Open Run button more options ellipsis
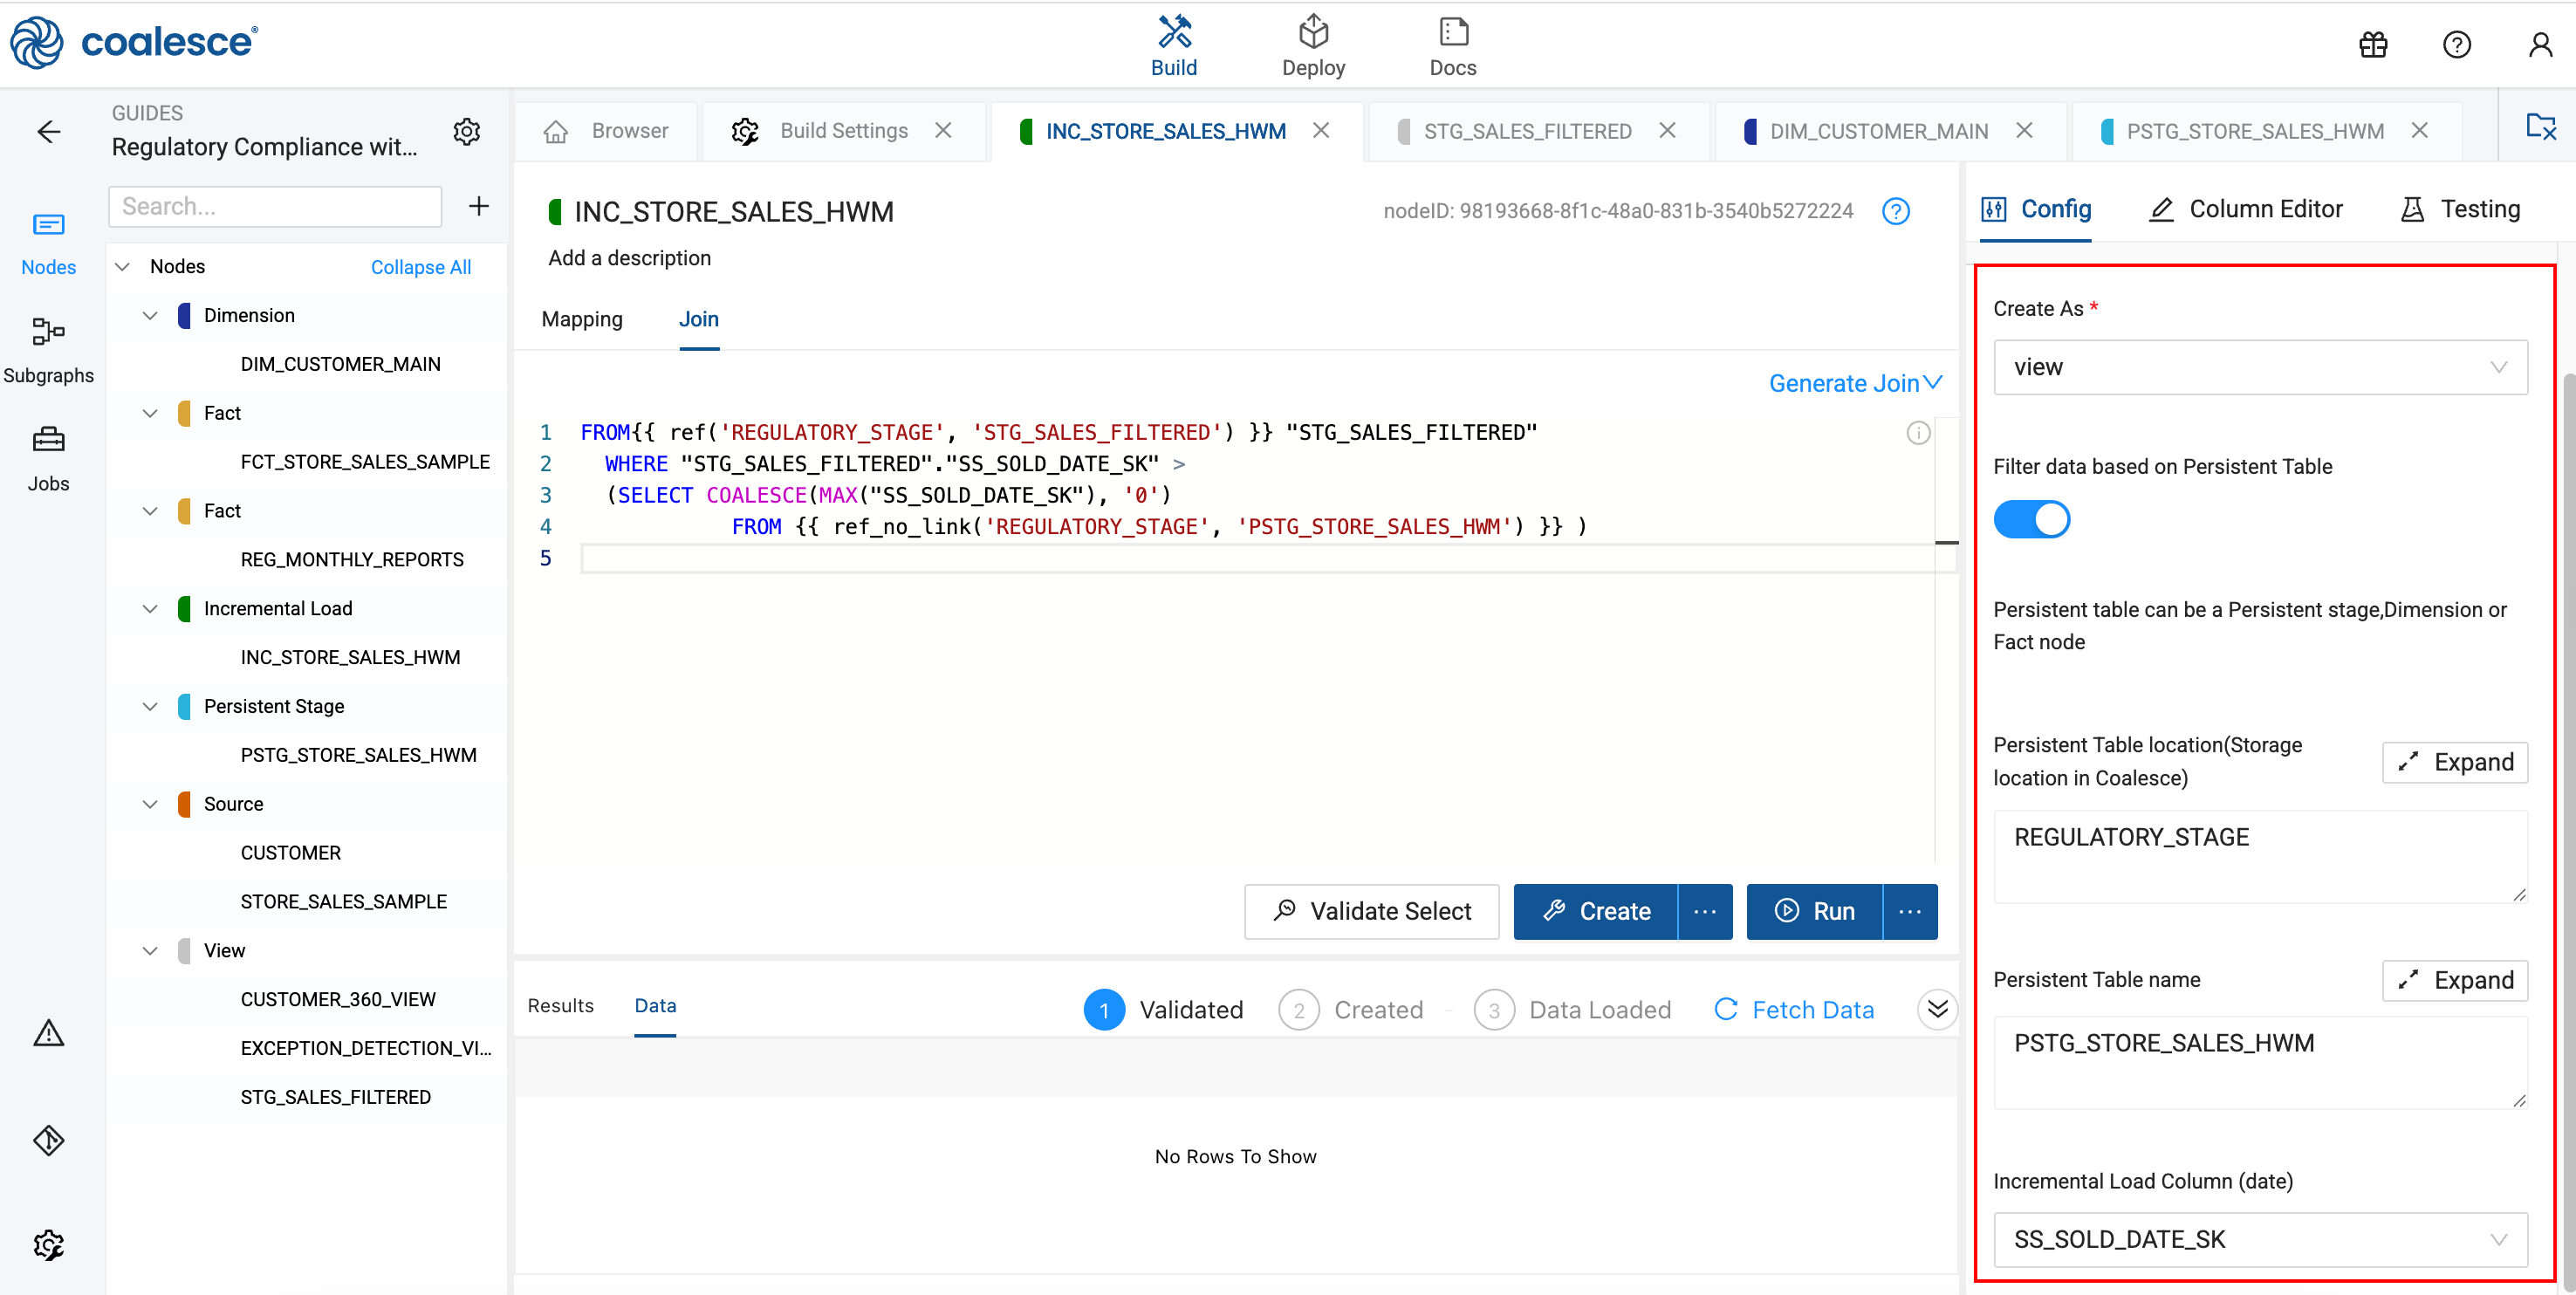2576x1295 pixels. pos(1910,911)
